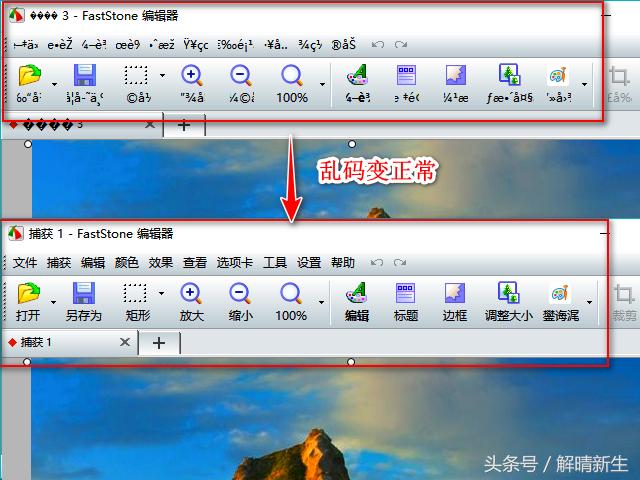
Task: Open the 设置 menu in the lower window
Action: pos(309,262)
